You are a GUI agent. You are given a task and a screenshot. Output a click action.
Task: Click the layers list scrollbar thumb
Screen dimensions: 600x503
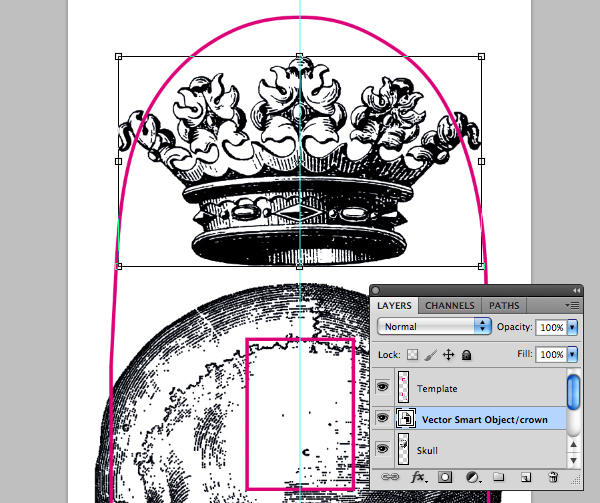[x=573, y=392]
